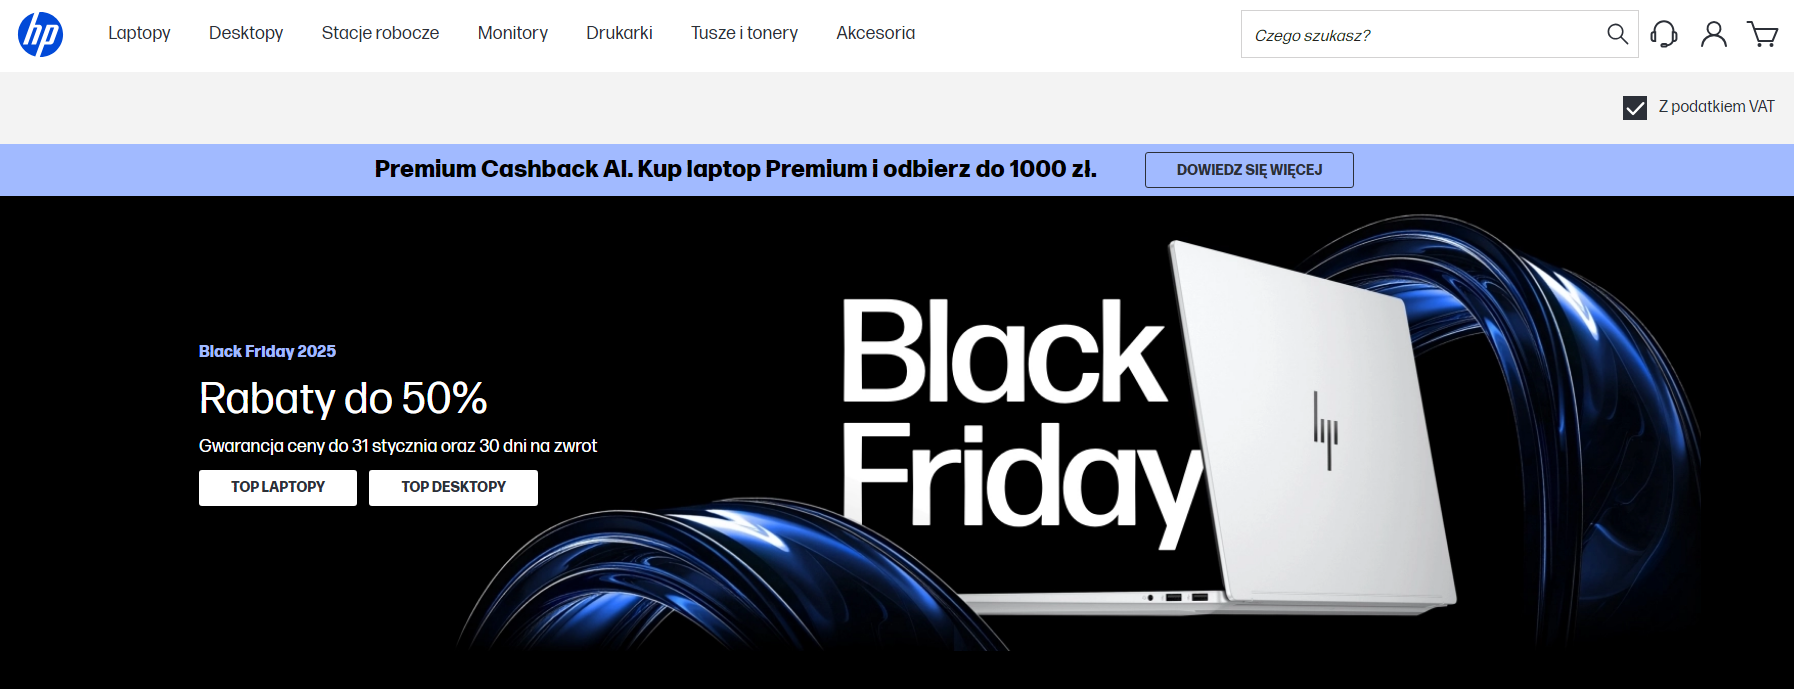The width and height of the screenshot is (1794, 689).
Task: Select Tusze i tonery menu item
Action: pos(744,33)
